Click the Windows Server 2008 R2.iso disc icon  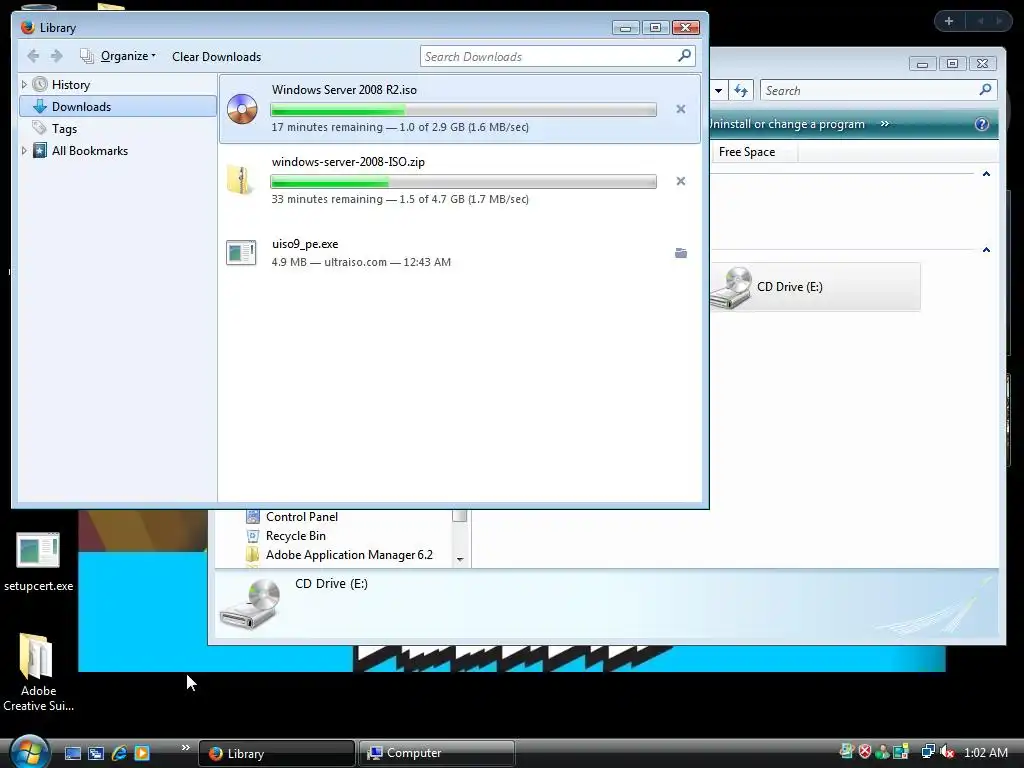pos(242,109)
